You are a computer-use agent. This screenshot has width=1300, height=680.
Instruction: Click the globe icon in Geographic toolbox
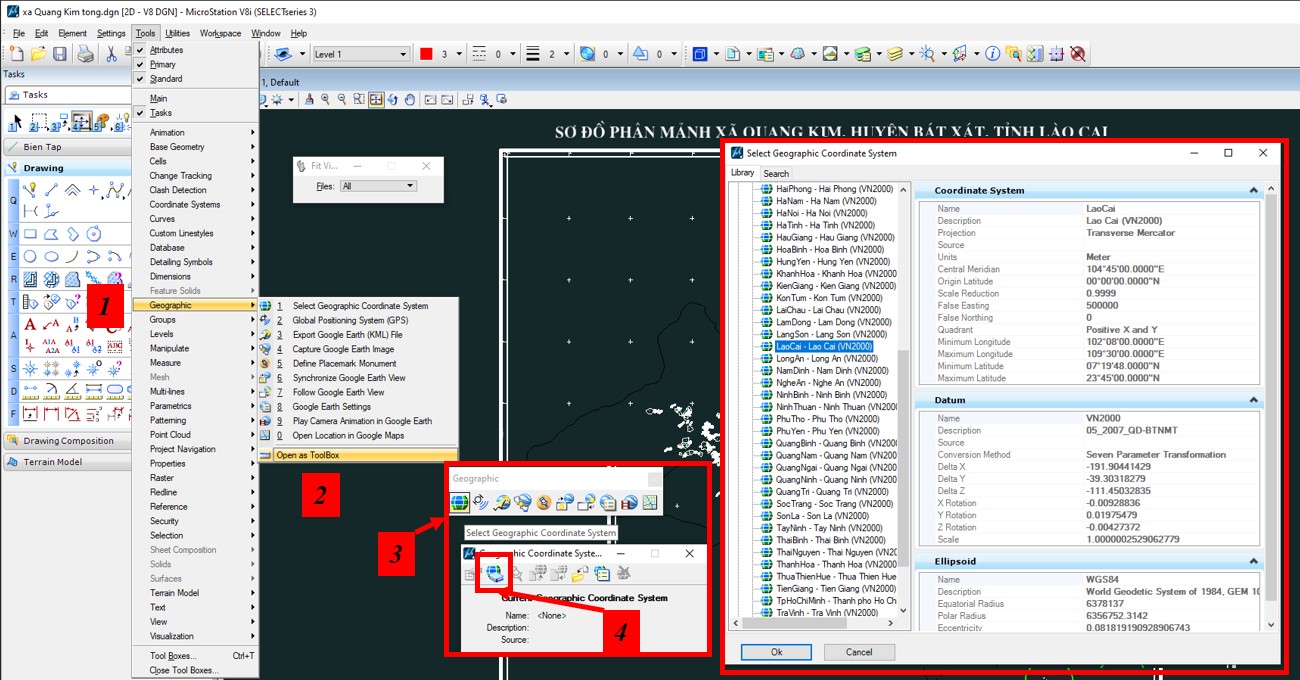[460, 503]
